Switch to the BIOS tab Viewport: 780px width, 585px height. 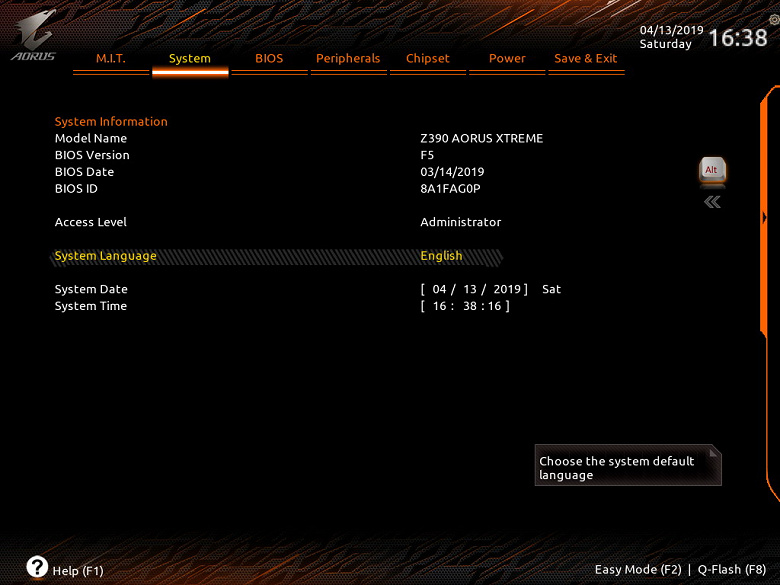269,59
